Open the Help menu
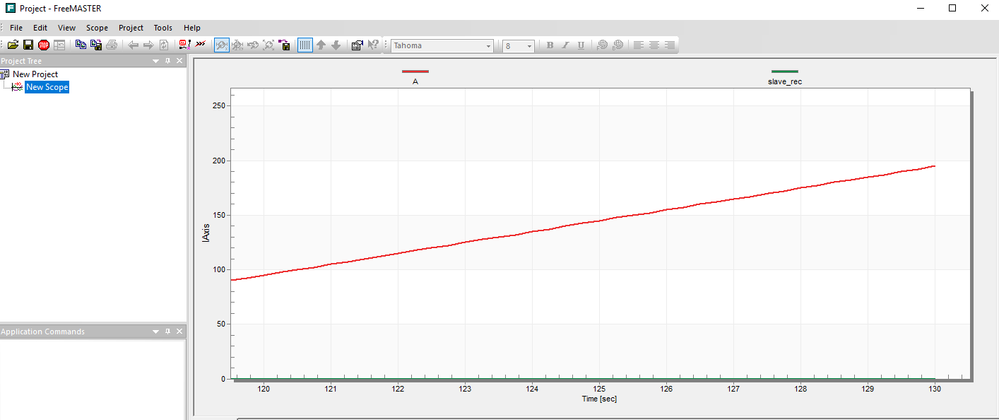The image size is (999, 420). coord(192,28)
